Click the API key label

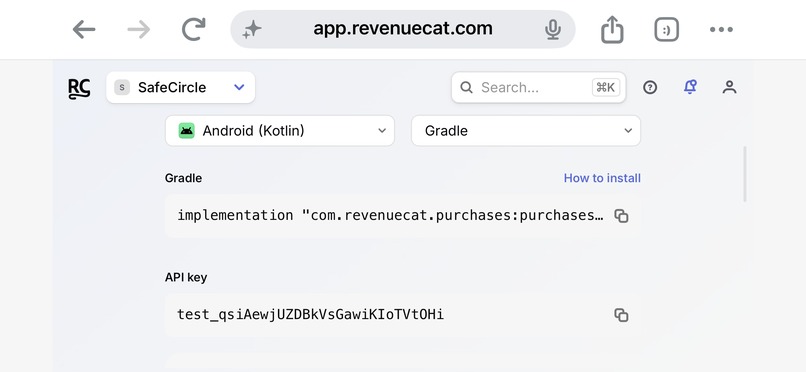pos(186,277)
